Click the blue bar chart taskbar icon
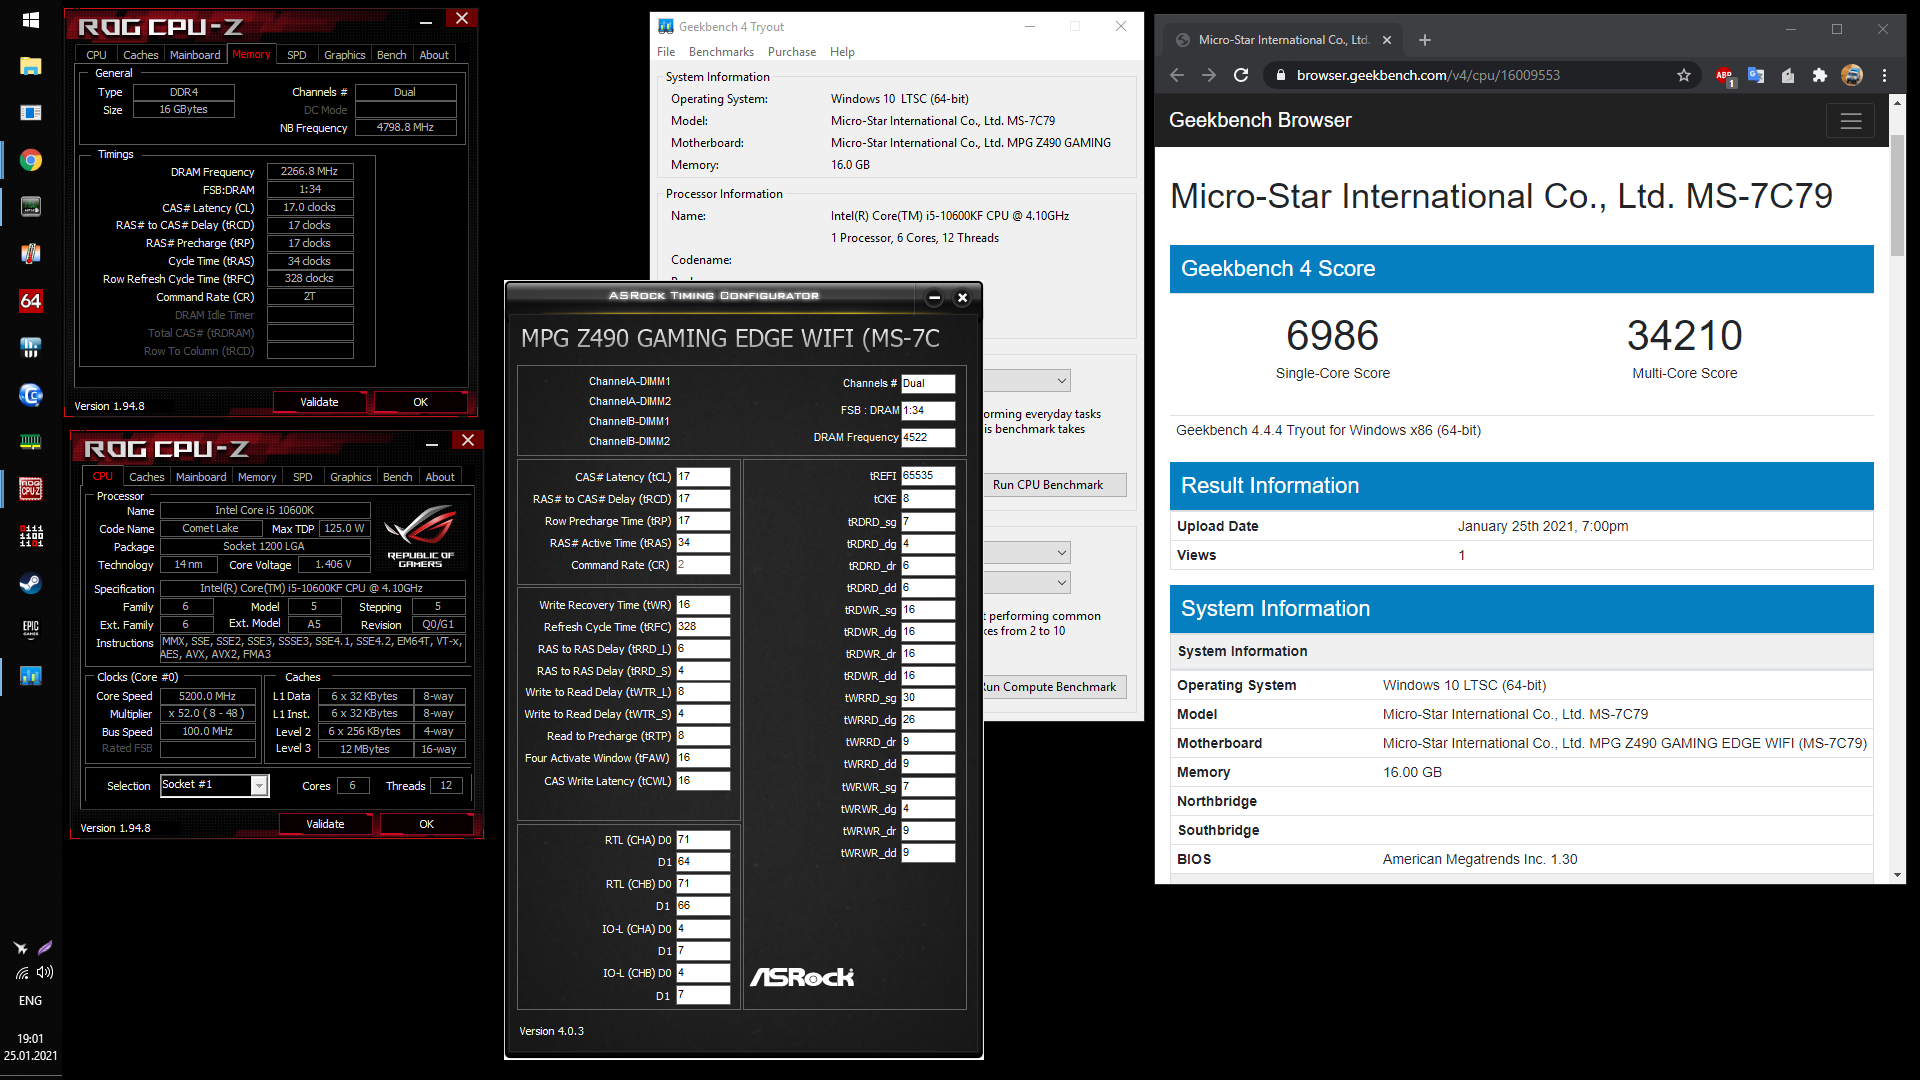The height and width of the screenshot is (1080, 1920). click(31, 676)
